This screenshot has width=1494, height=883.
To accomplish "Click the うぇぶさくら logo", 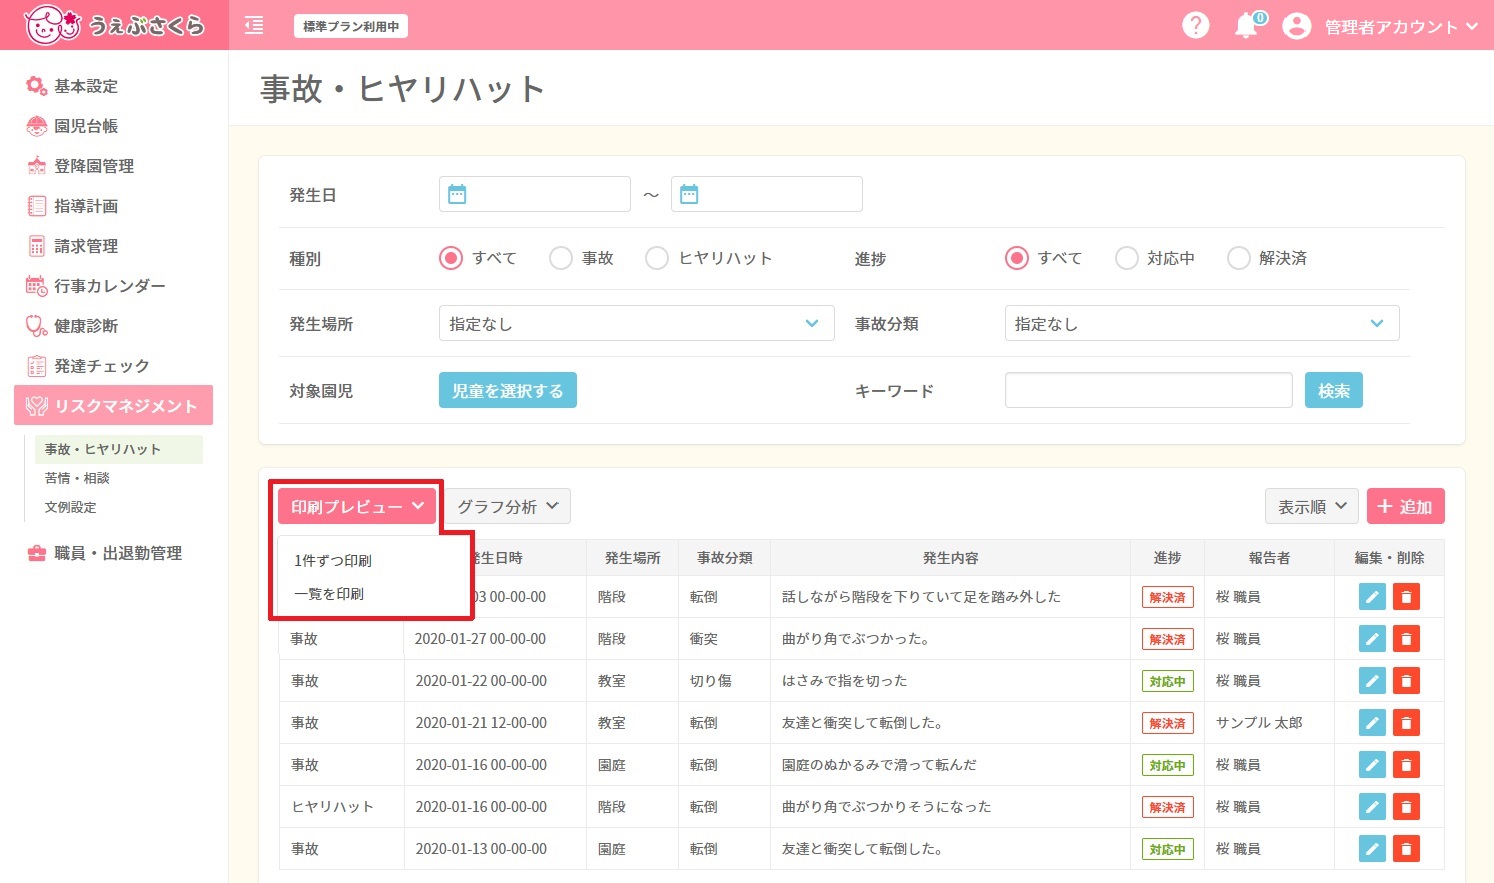I will point(114,25).
